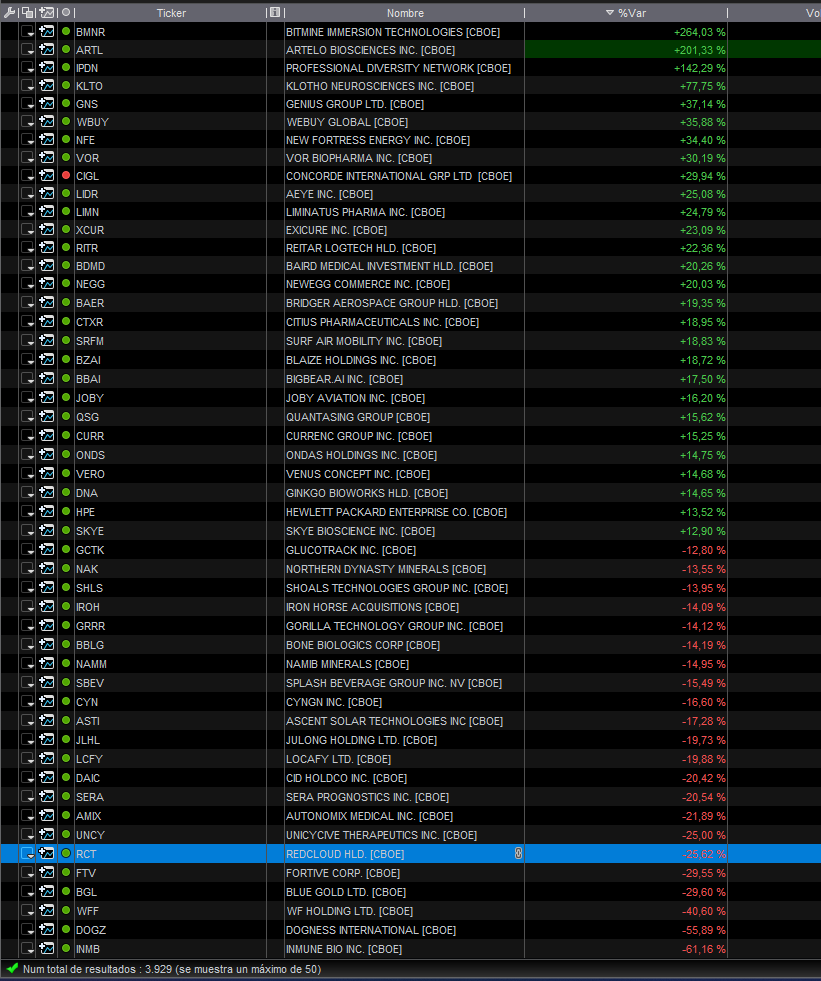Sort by the Ticker column header

[171, 13]
